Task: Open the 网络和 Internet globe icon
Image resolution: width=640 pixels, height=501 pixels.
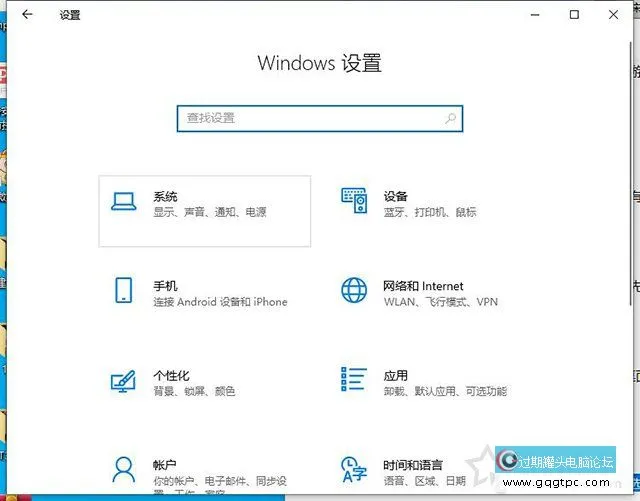Action: click(354, 290)
